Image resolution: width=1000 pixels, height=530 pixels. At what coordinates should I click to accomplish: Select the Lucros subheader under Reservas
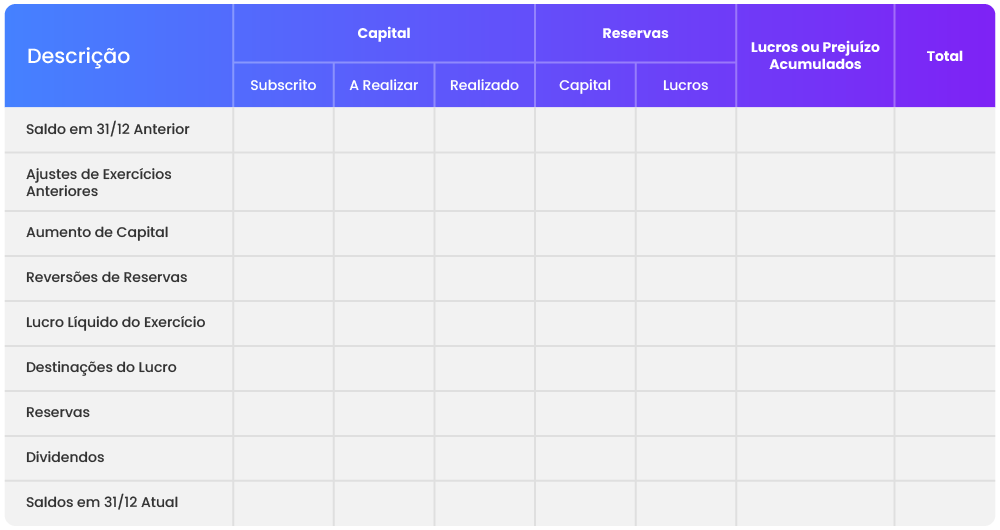pos(685,85)
